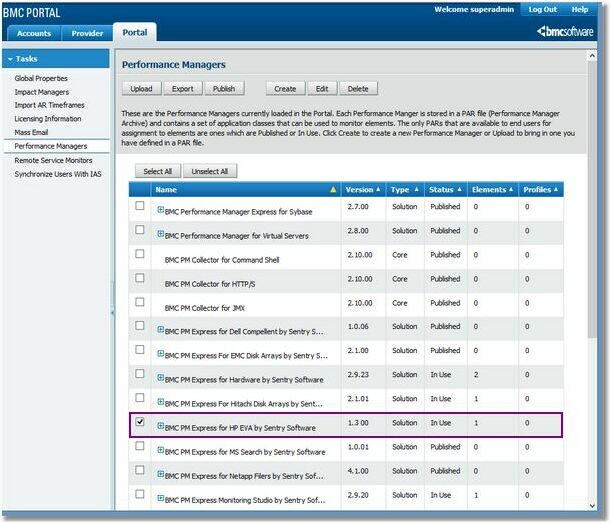Click the Create button
Screen dimensions: 611x524
click(285, 89)
